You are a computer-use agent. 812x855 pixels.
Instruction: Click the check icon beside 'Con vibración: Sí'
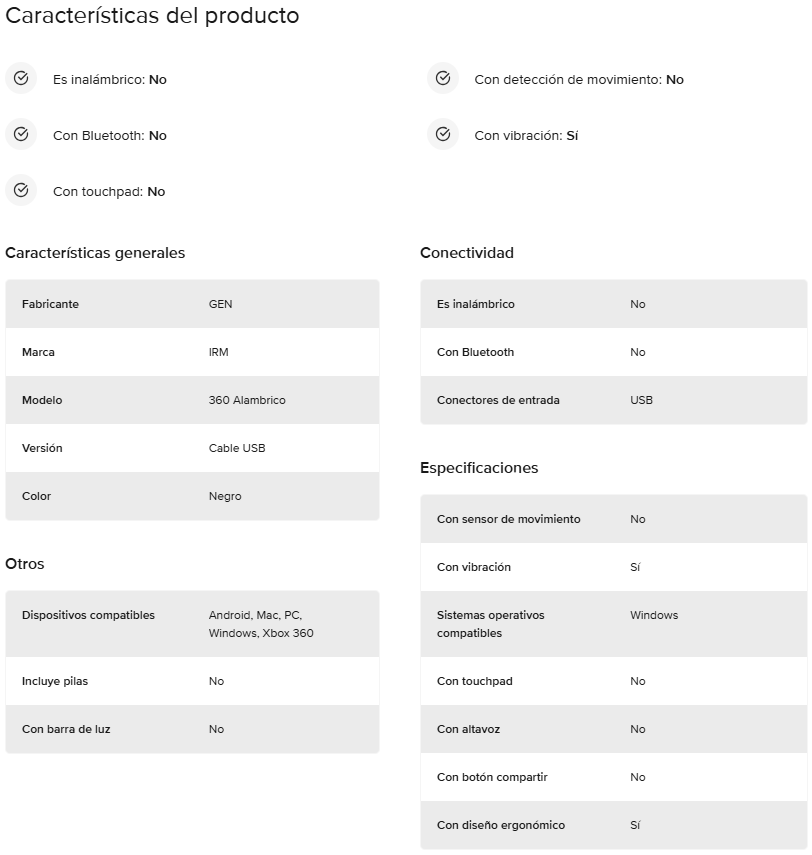point(443,134)
